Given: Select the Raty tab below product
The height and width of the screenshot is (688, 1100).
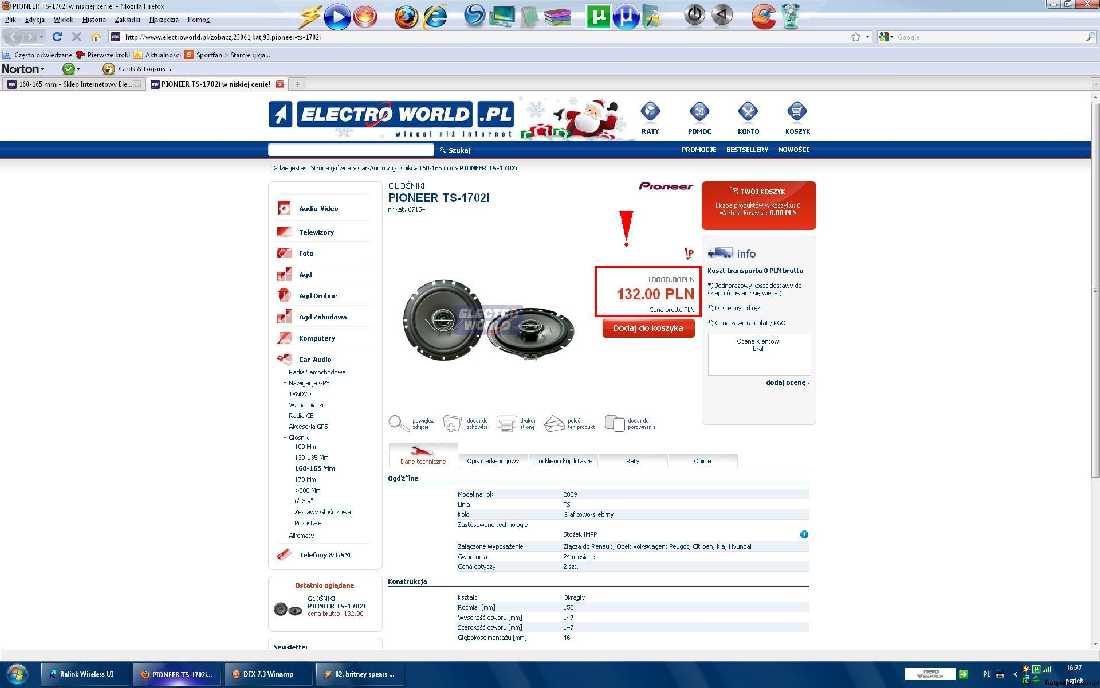Looking at the screenshot, I should [632, 461].
